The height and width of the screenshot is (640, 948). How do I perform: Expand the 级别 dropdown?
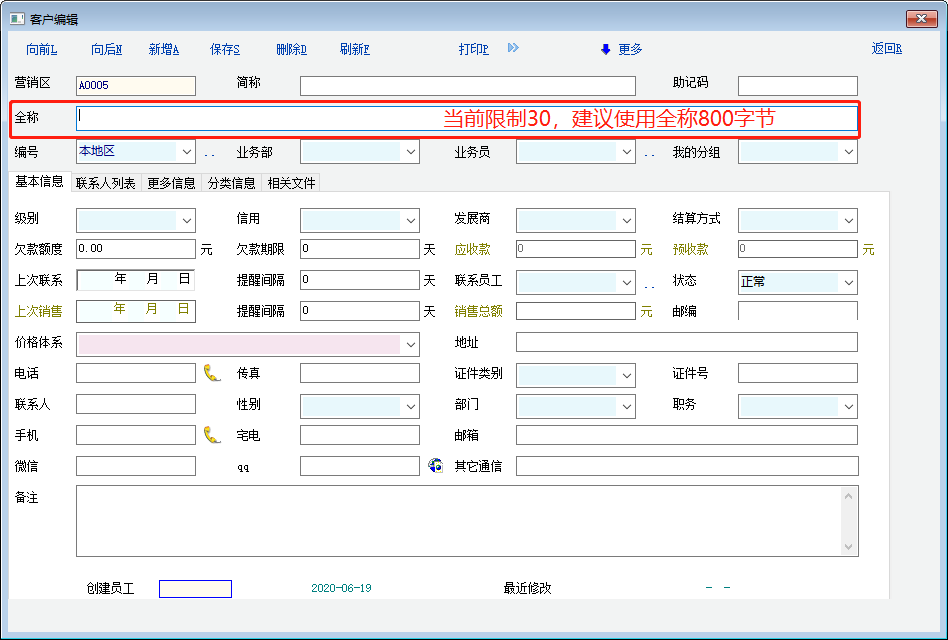pyautogui.click(x=186, y=220)
